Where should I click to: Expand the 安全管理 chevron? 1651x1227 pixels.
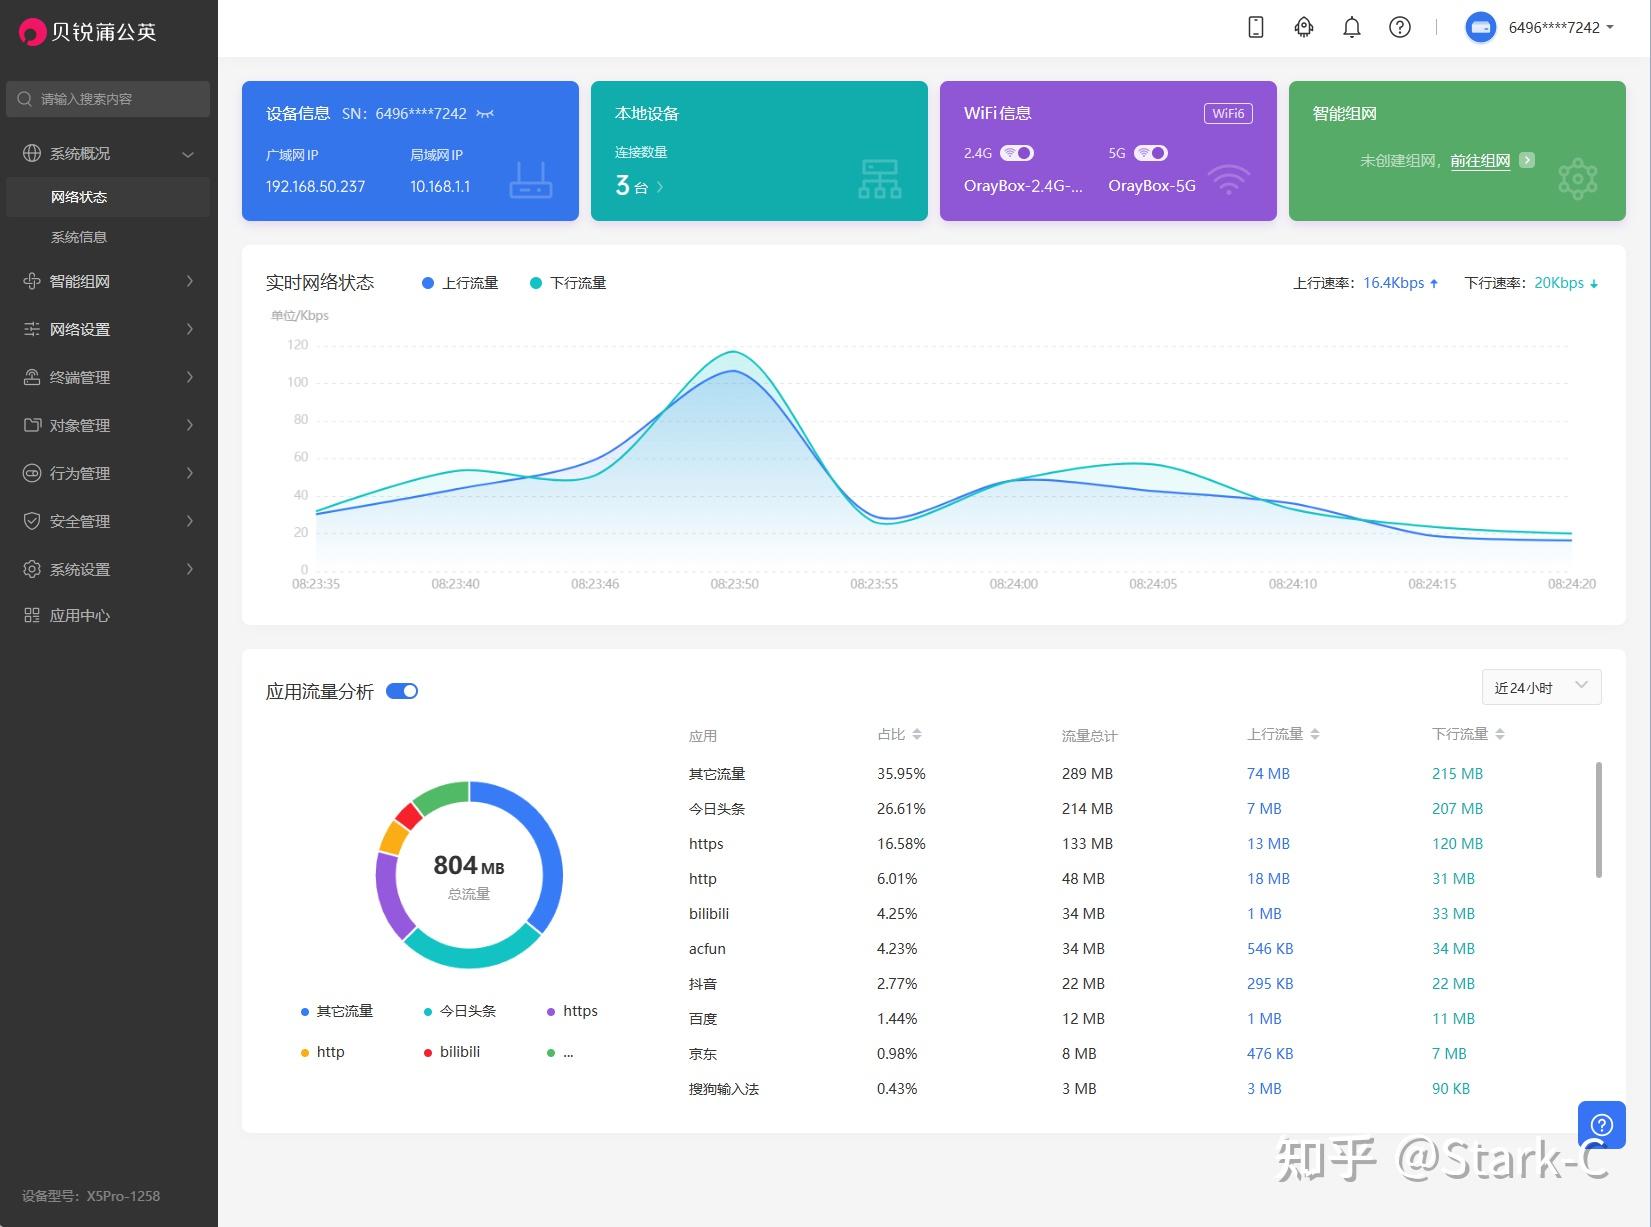pos(190,521)
